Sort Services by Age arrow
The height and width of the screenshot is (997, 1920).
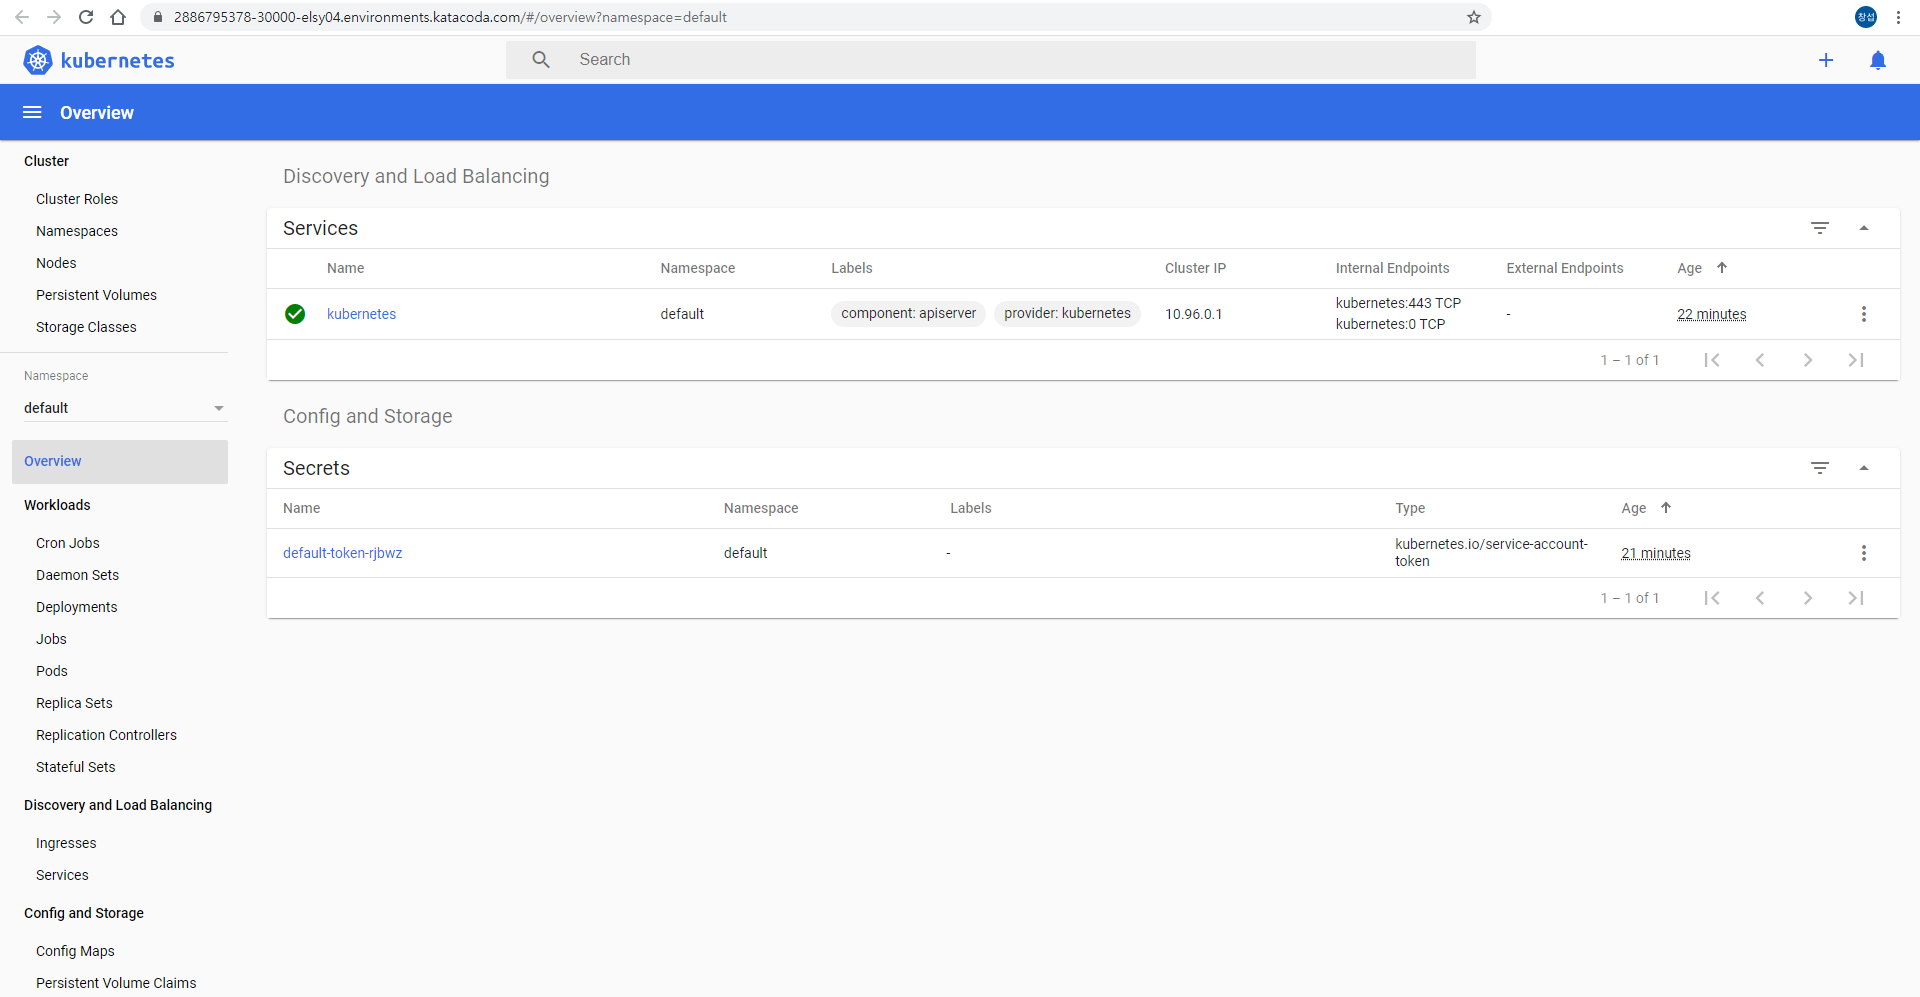click(1722, 268)
